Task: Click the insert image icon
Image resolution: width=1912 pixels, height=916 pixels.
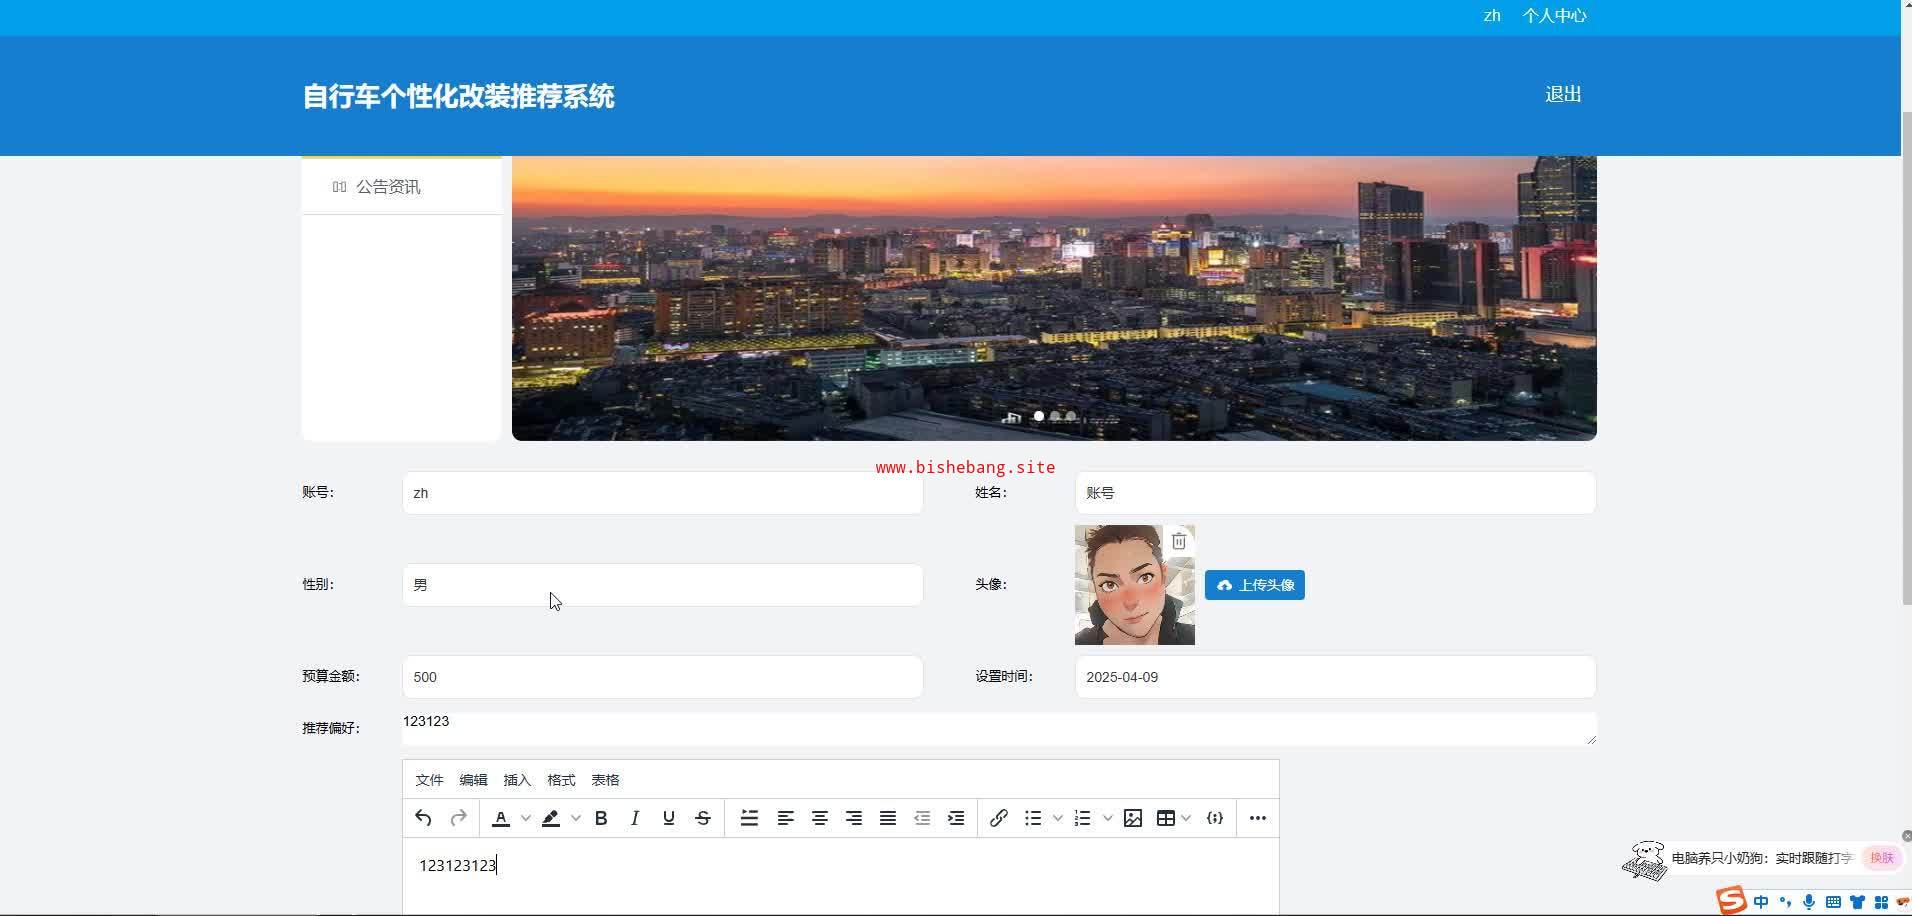Action: point(1132,818)
